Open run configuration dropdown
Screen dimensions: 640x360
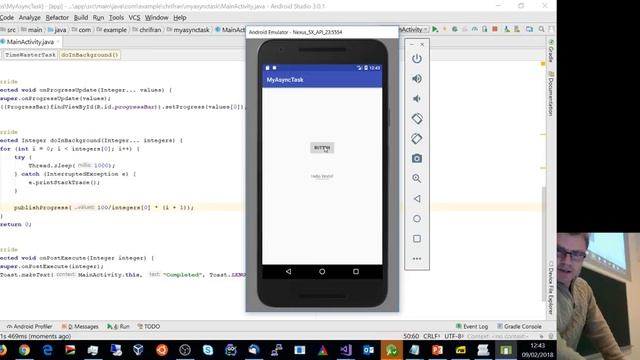click(413, 29)
